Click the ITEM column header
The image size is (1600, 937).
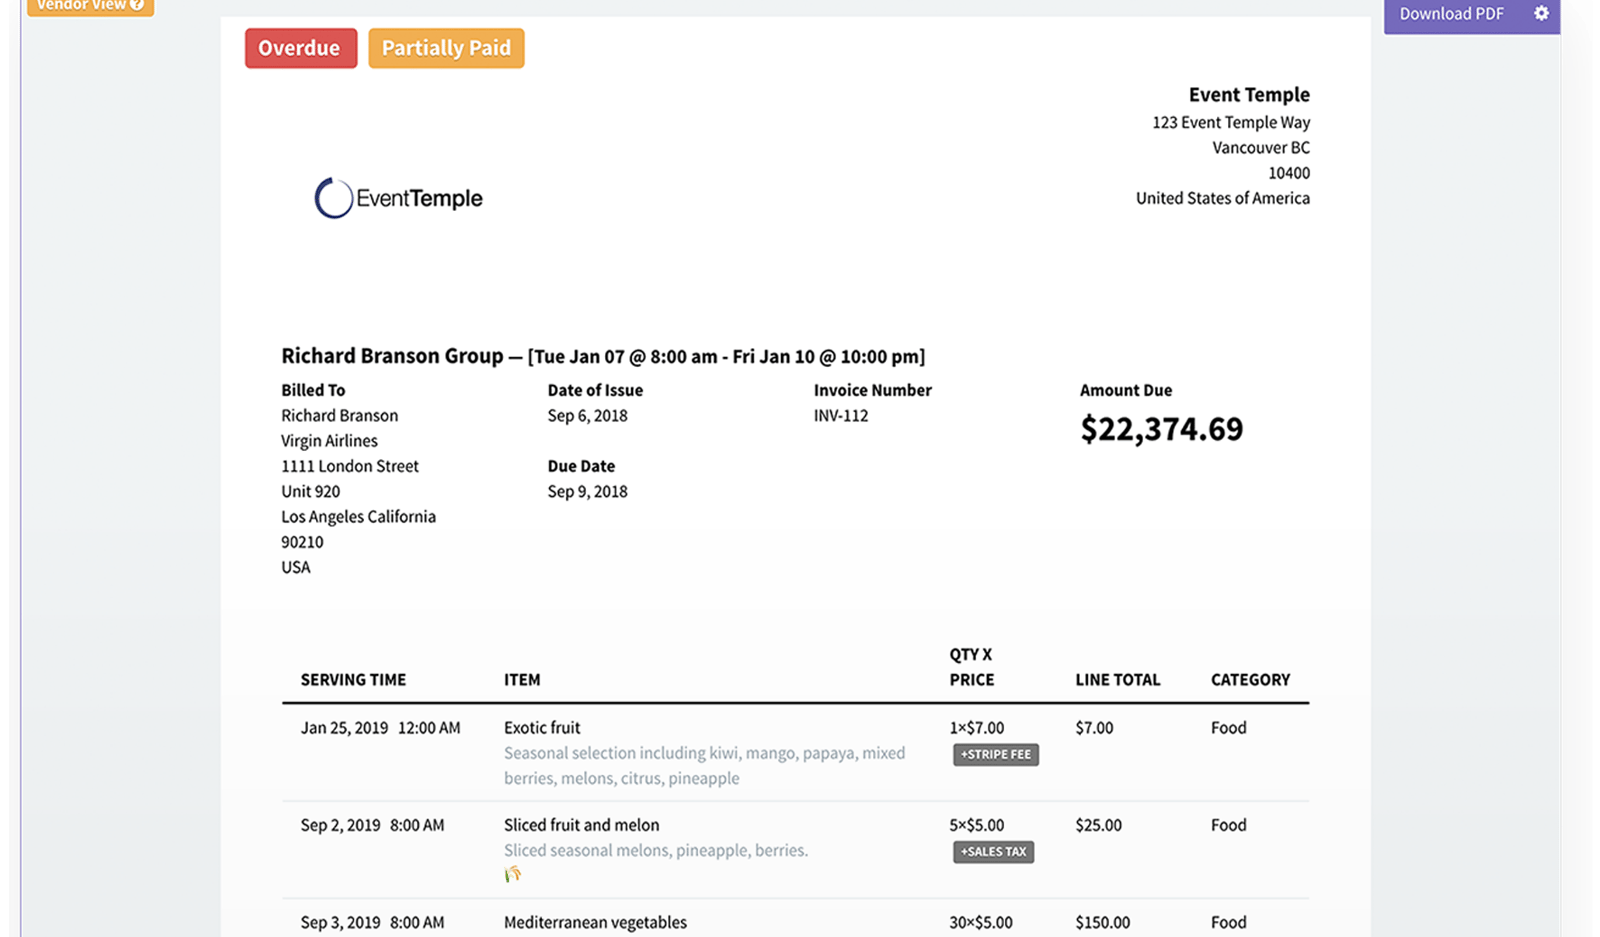click(x=522, y=680)
